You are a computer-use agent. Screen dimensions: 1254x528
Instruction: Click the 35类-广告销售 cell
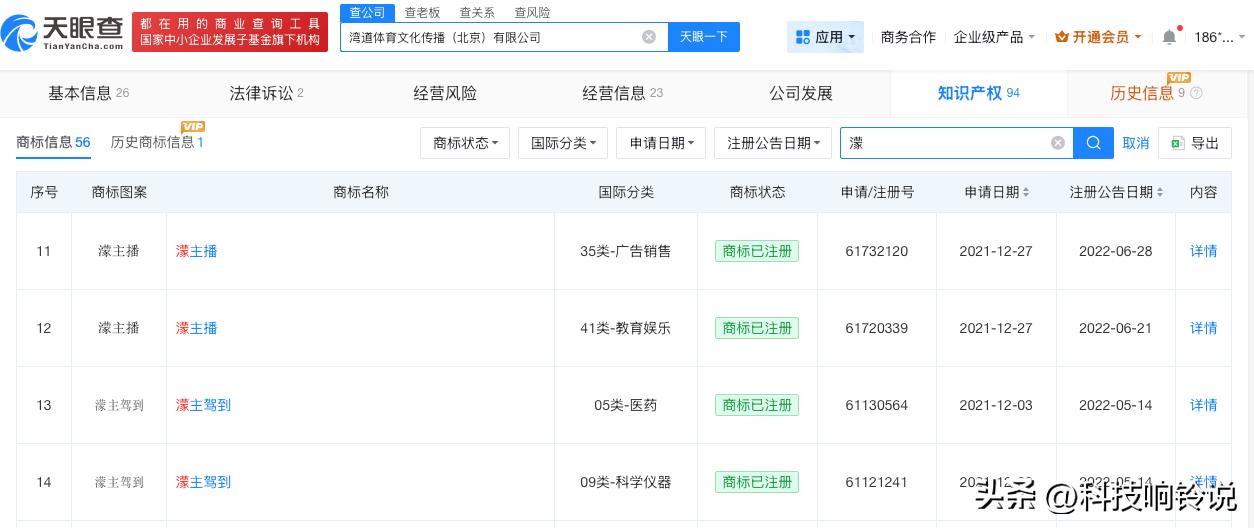626,251
